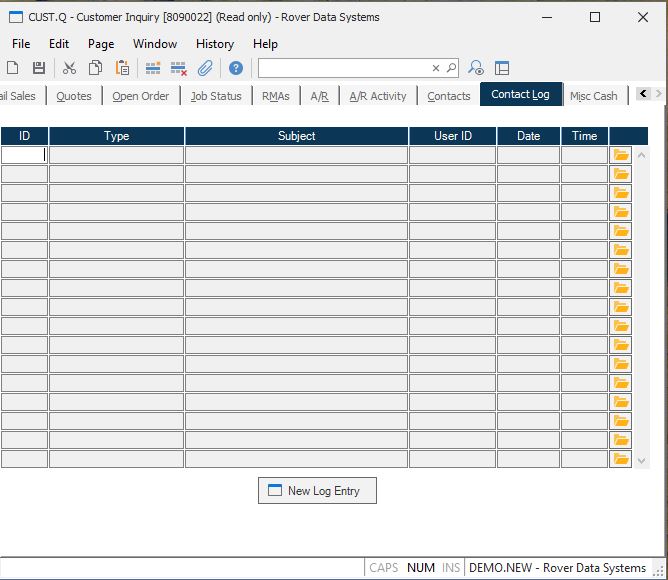Click the Cut scissors icon
Image resolution: width=668 pixels, height=580 pixels.
click(x=69, y=68)
